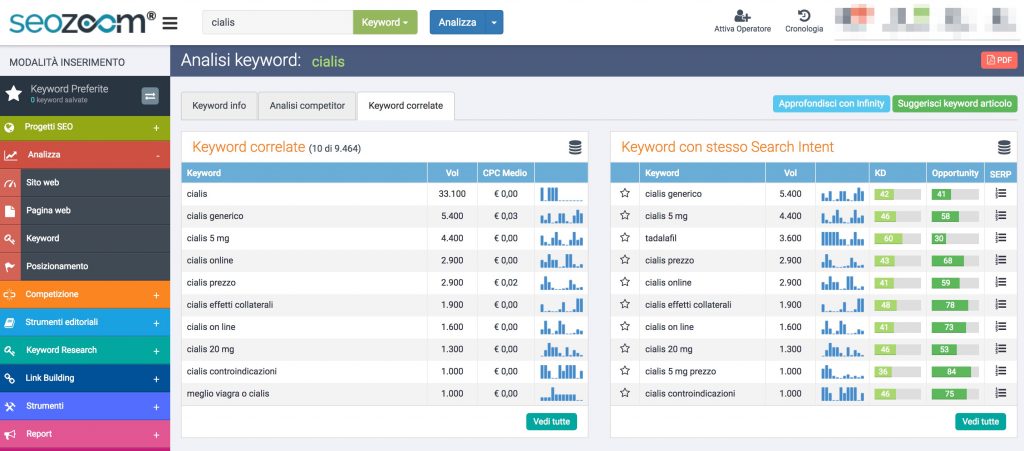This screenshot has height=451, width=1024.
Task: Export the analysis as PDF
Action: 999,60
